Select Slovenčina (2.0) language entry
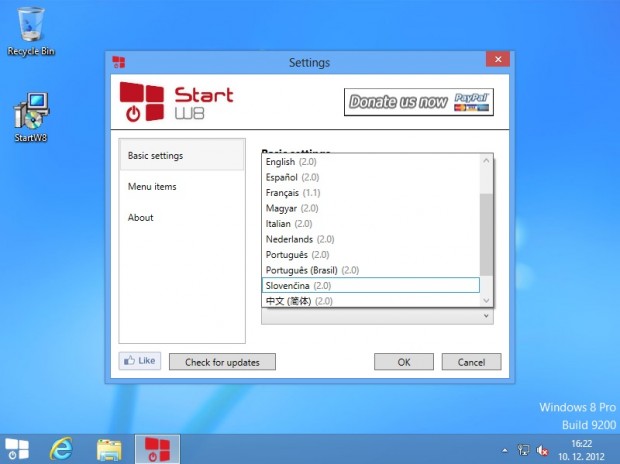Viewport: 620px width, 464px height. coord(371,285)
